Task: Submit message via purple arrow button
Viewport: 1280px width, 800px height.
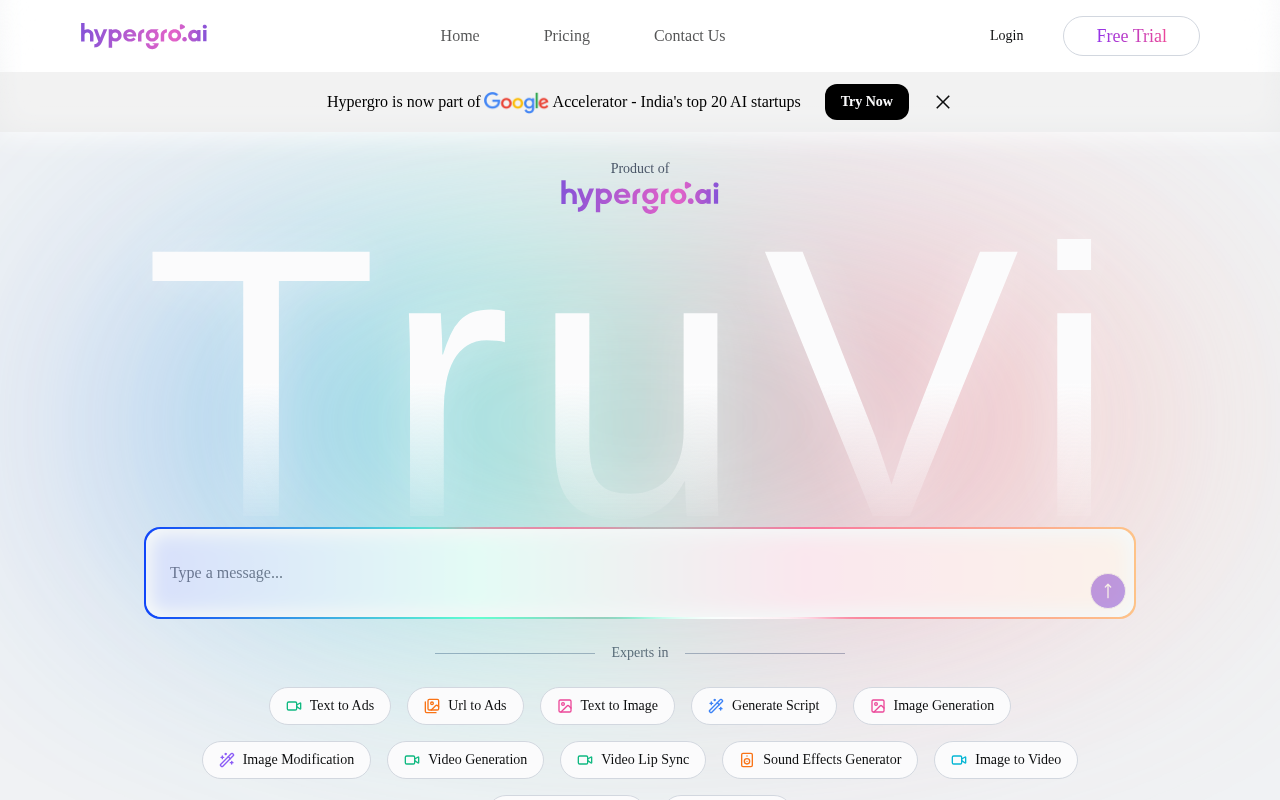Action: (x=1107, y=591)
